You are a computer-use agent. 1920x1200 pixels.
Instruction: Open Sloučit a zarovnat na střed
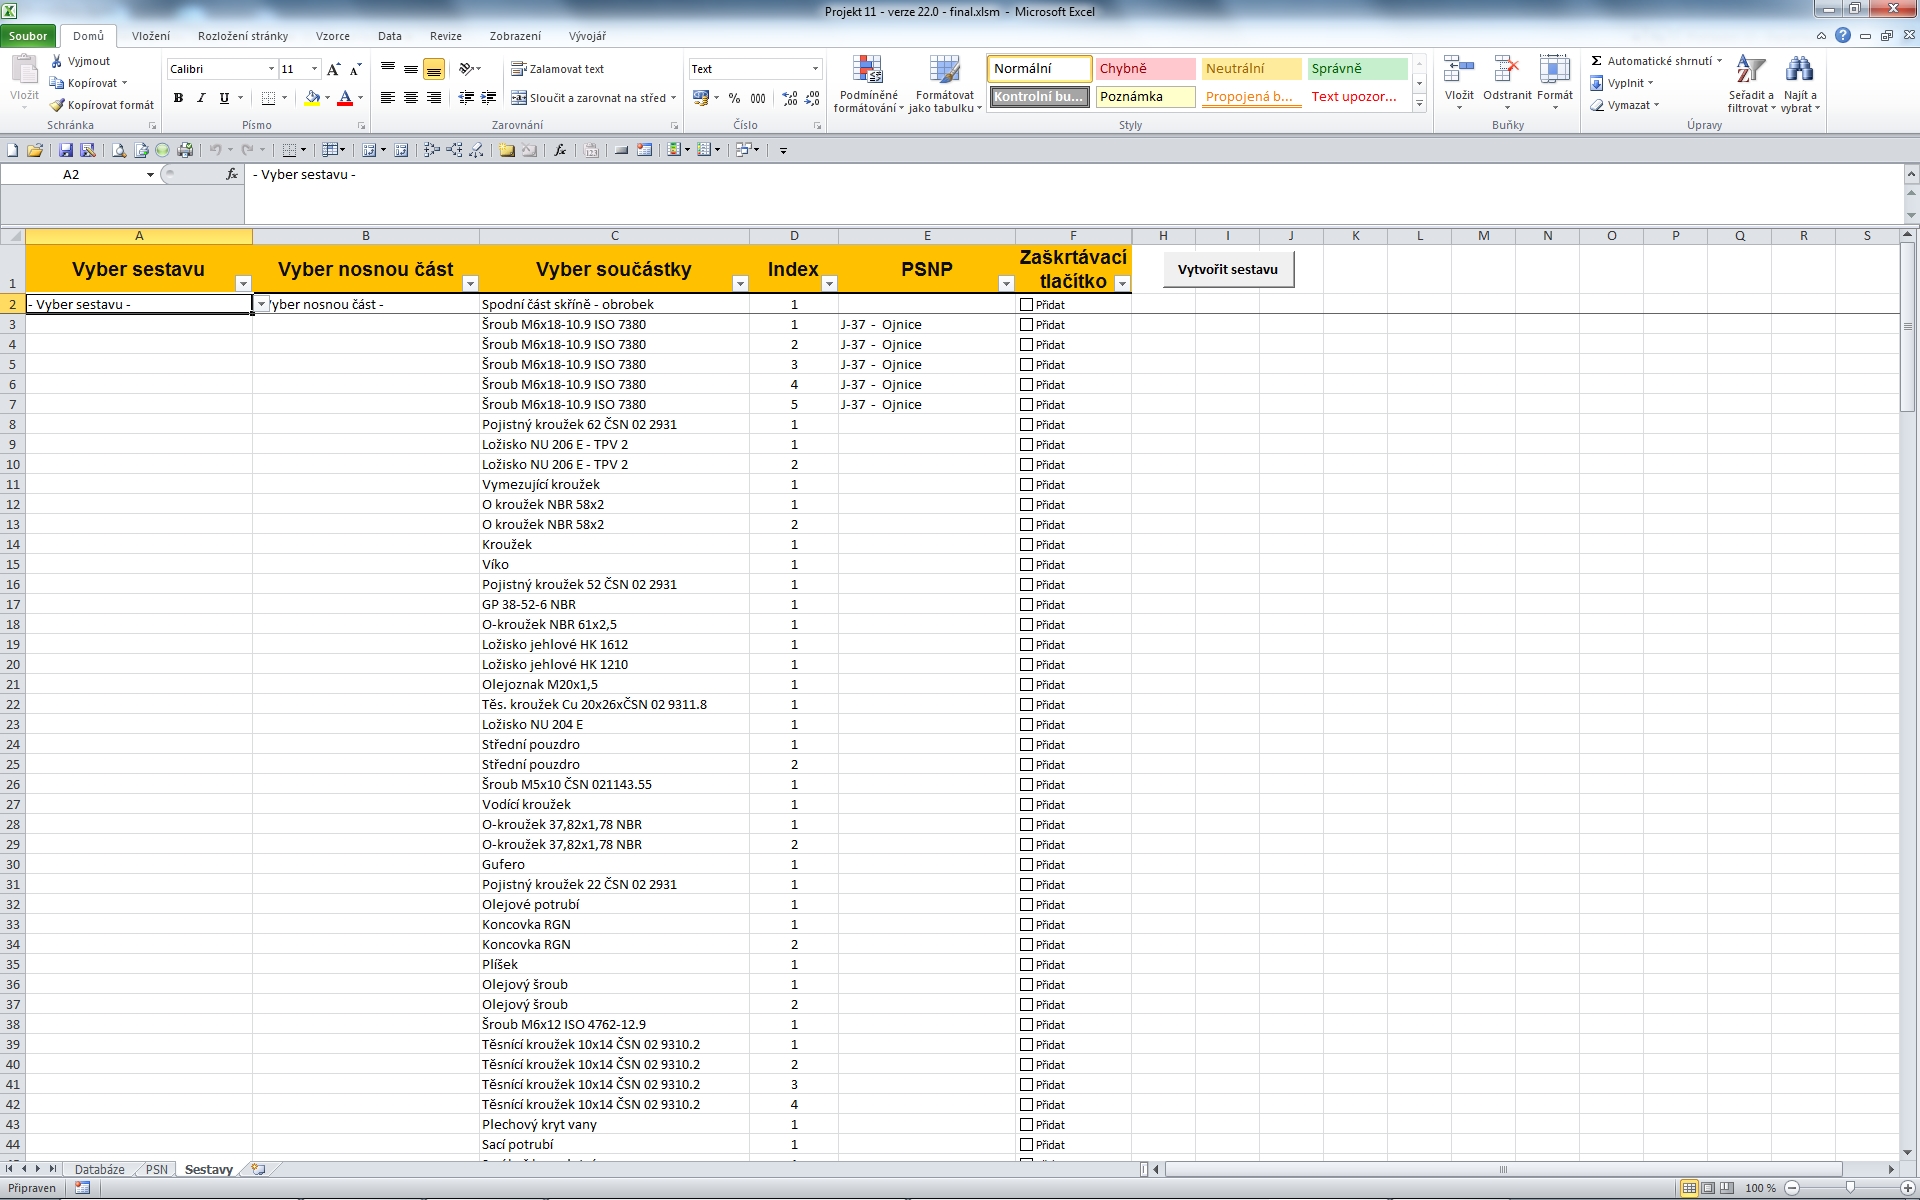(x=593, y=97)
